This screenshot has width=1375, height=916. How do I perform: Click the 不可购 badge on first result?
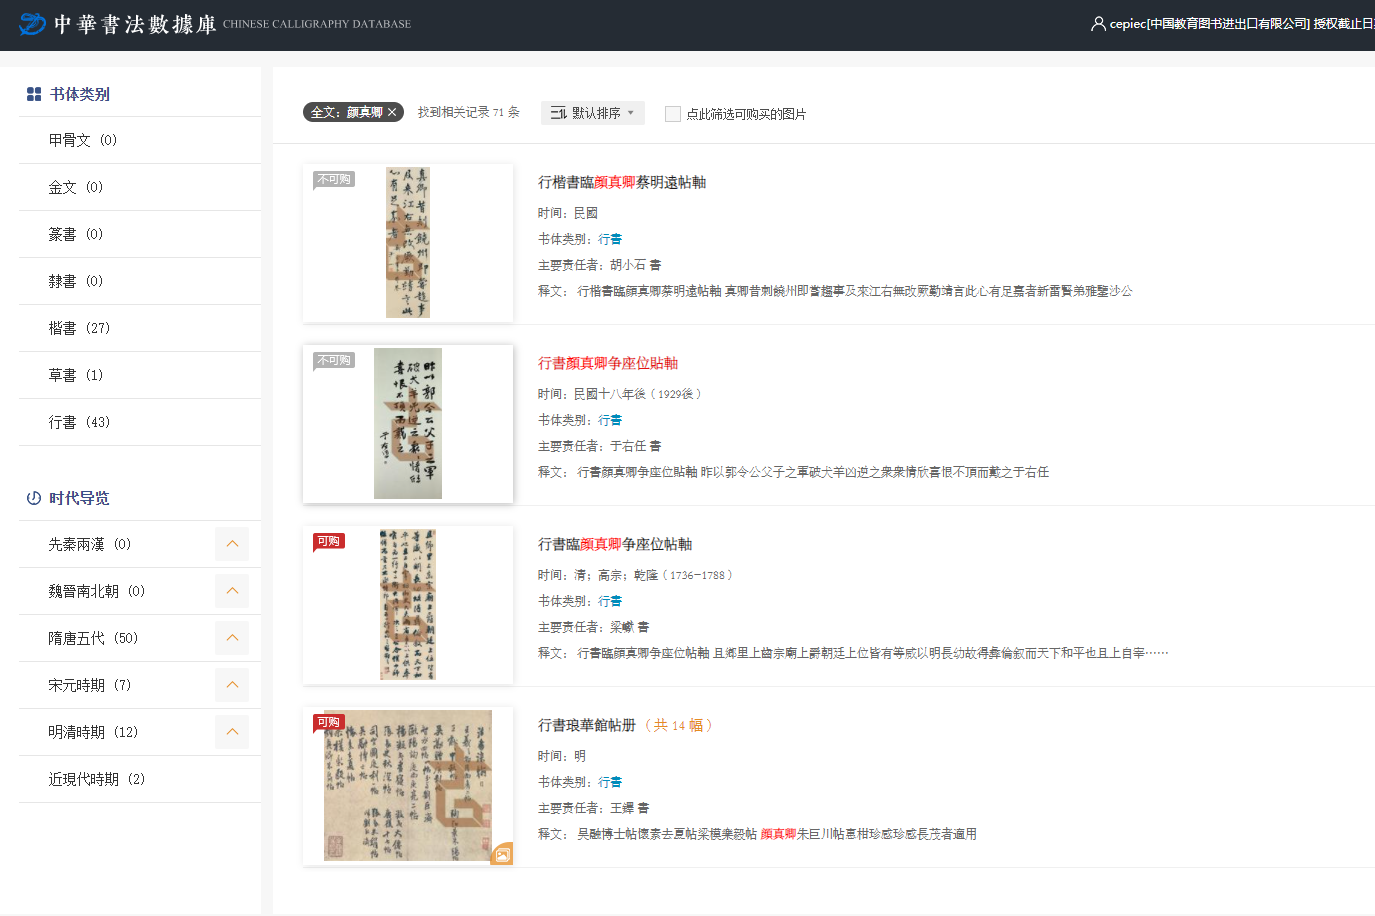pyautogui.click(x=334, y=180)
